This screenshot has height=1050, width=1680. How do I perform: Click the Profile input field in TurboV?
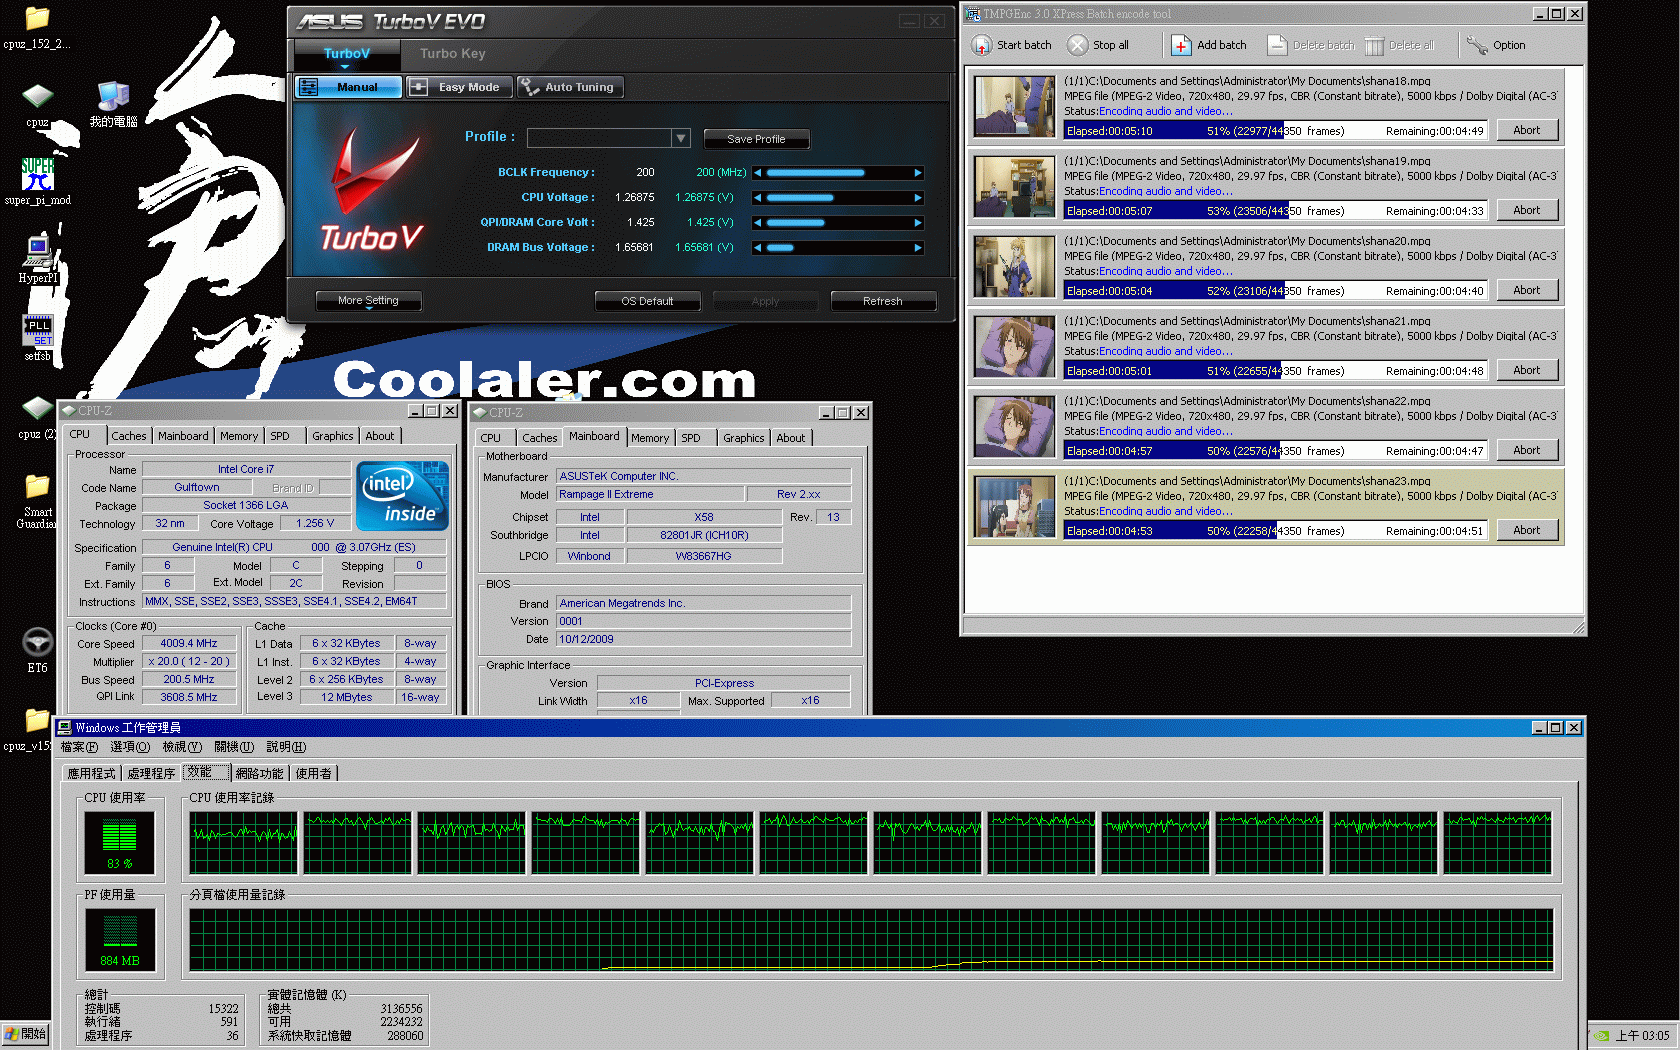point(599,138)
